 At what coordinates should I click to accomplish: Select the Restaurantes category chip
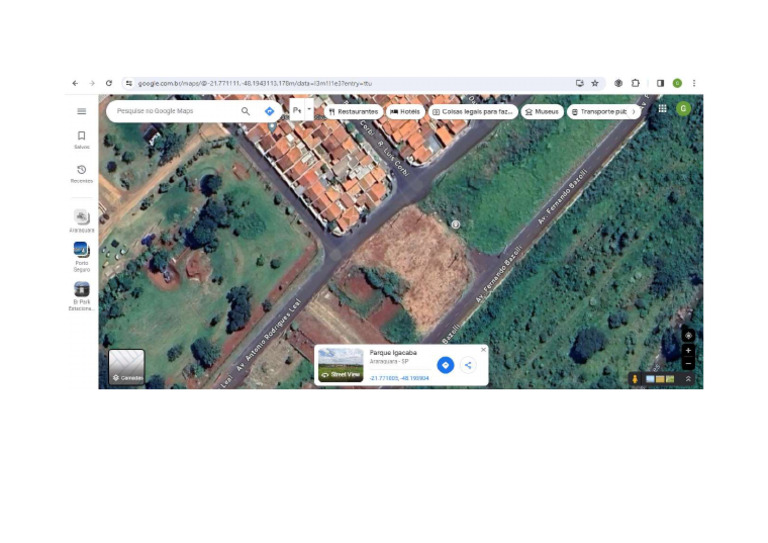pyautogui.click(x=353, y=112)
